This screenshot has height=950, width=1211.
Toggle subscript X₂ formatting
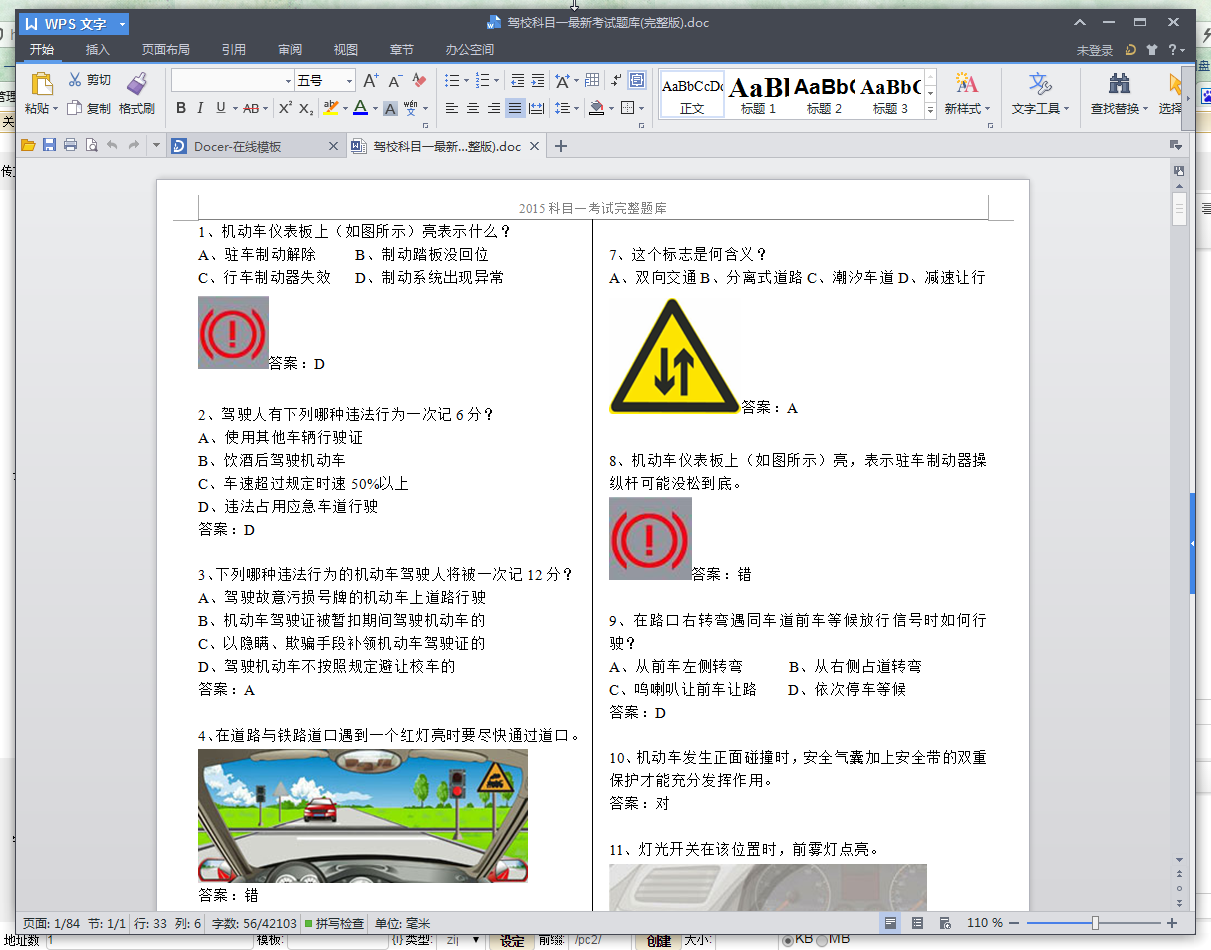pos(306,108)
